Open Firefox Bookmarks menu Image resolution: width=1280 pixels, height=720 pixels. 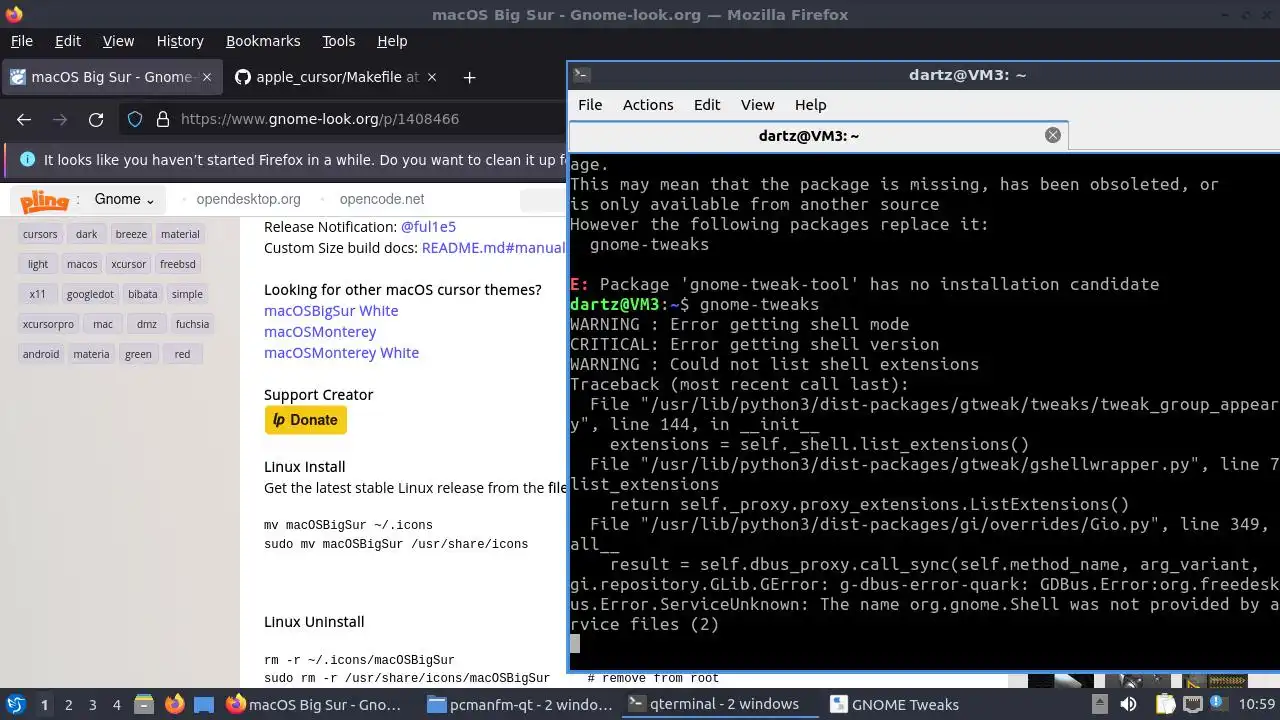coord(263,41)
